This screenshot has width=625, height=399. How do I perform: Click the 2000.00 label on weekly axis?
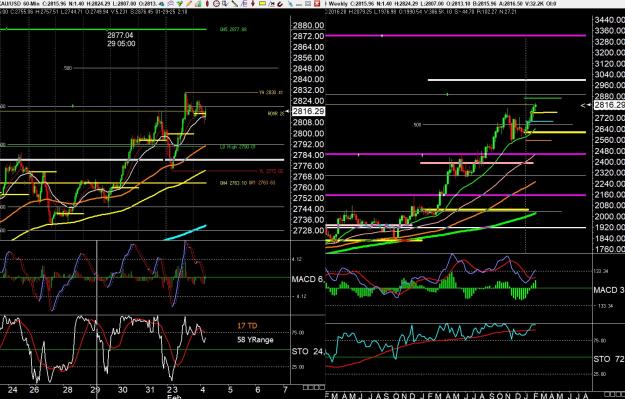(609, 216)
